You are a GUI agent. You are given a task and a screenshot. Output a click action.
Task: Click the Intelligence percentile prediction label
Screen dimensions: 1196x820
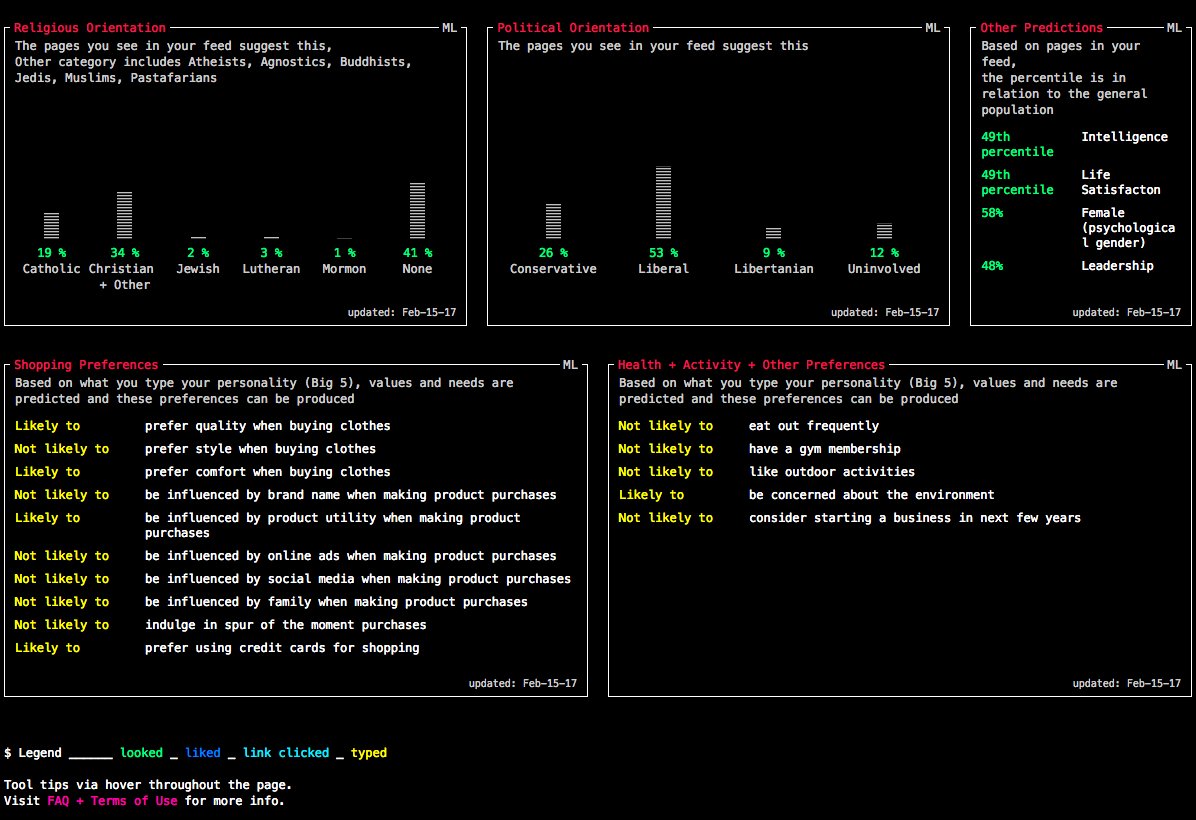click(1124, 137)
